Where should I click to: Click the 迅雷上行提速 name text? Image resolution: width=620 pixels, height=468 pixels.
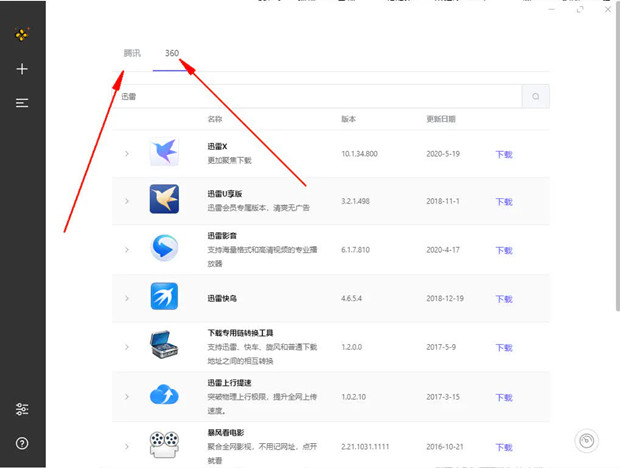(x=229, y=383)
